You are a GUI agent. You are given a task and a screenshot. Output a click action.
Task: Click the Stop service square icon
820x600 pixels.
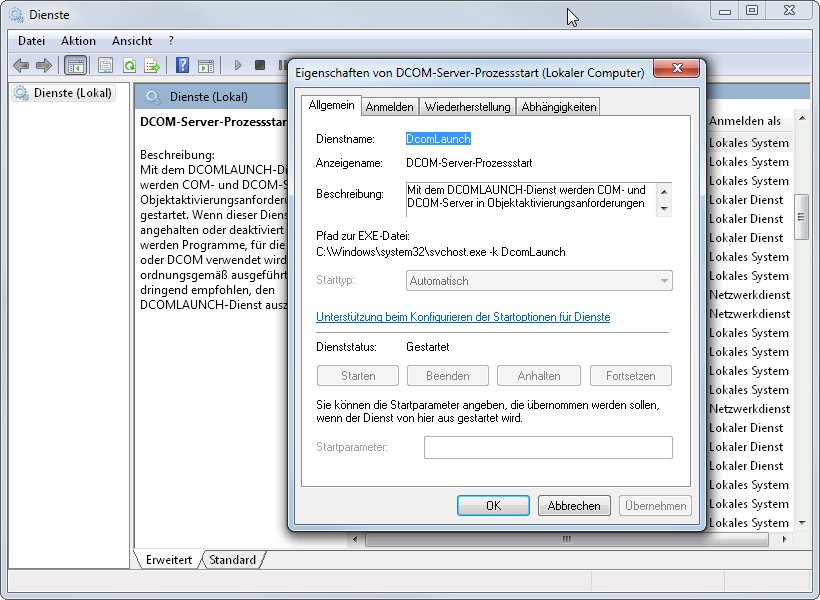[x=260, y=65]
